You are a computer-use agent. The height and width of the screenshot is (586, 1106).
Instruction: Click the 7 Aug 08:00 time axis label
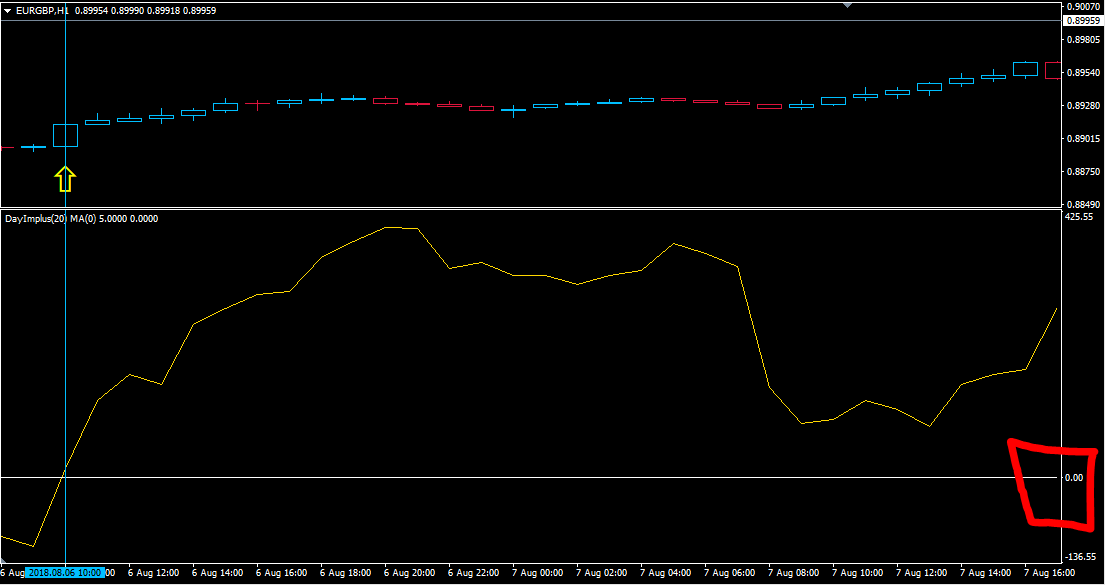[794, 573]
